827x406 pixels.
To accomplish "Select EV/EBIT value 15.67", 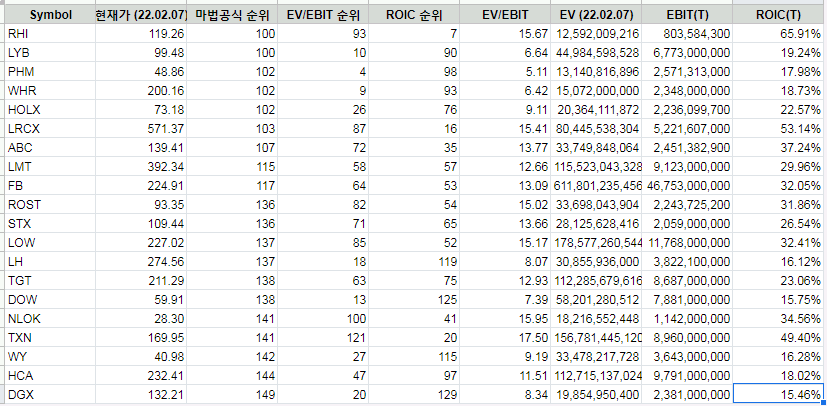I will (x=505, y=34).
